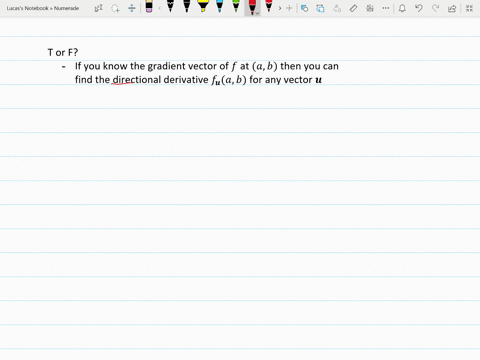Screen dimensions: 480x360
Task: Click the misspelled word 'directional'
Action: [x=137, y=80]
